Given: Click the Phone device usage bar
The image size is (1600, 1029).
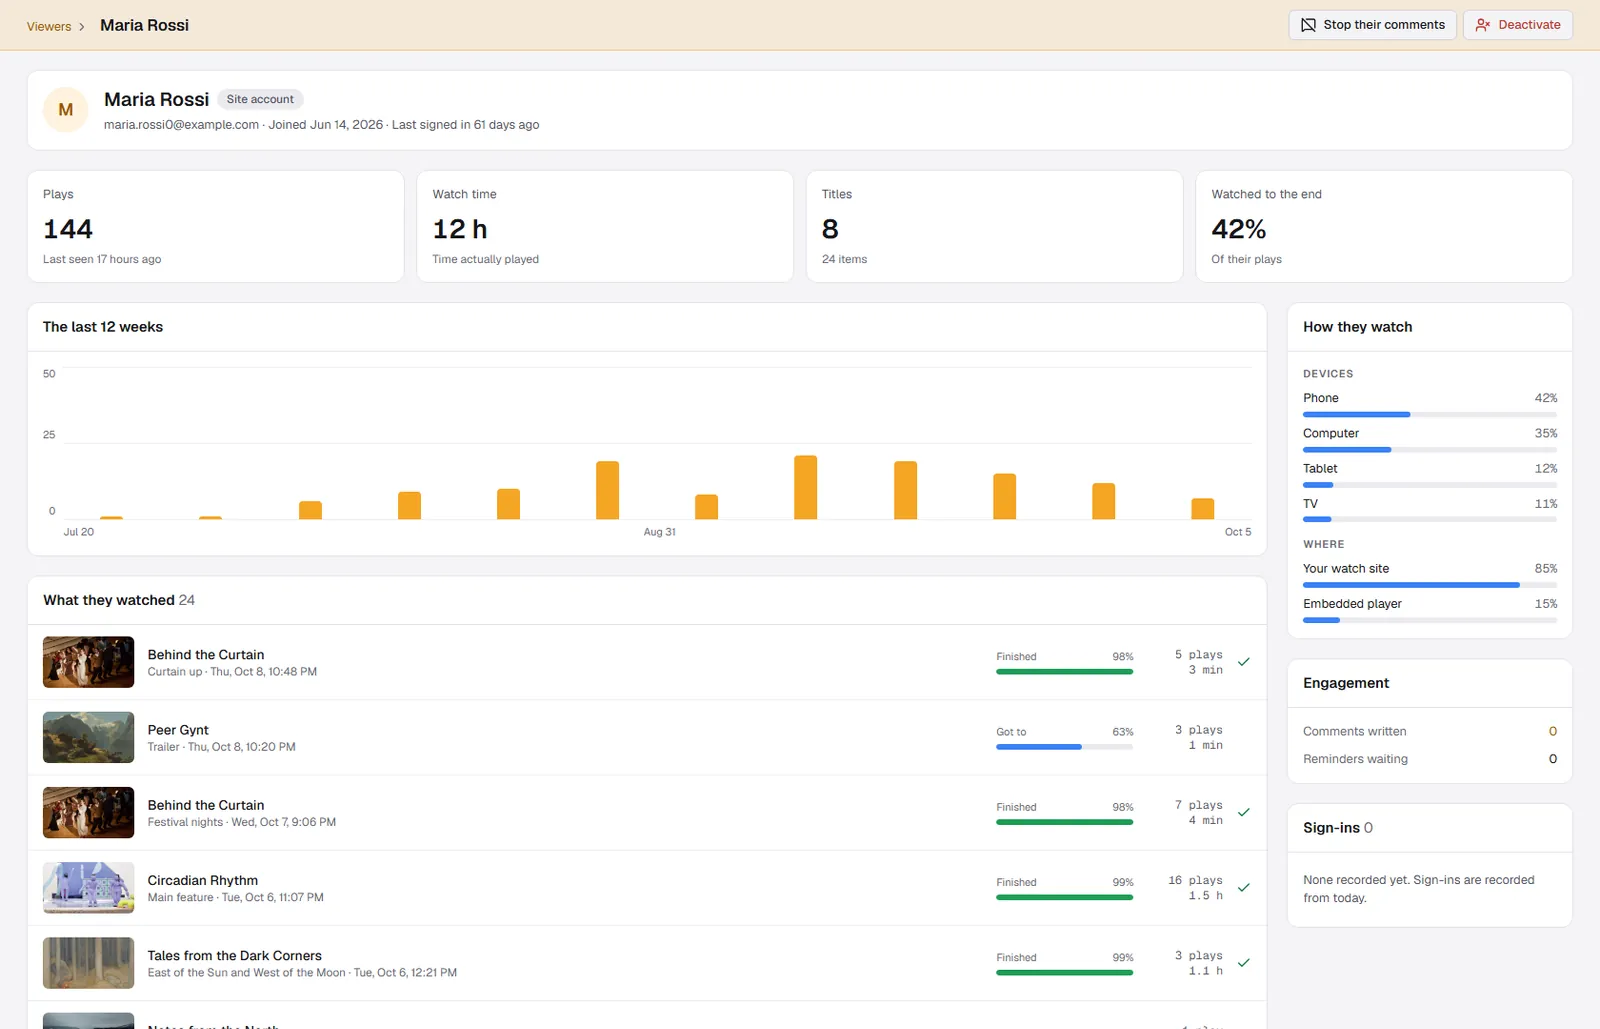Looking at the screenshot, I should pos(1430,414).
